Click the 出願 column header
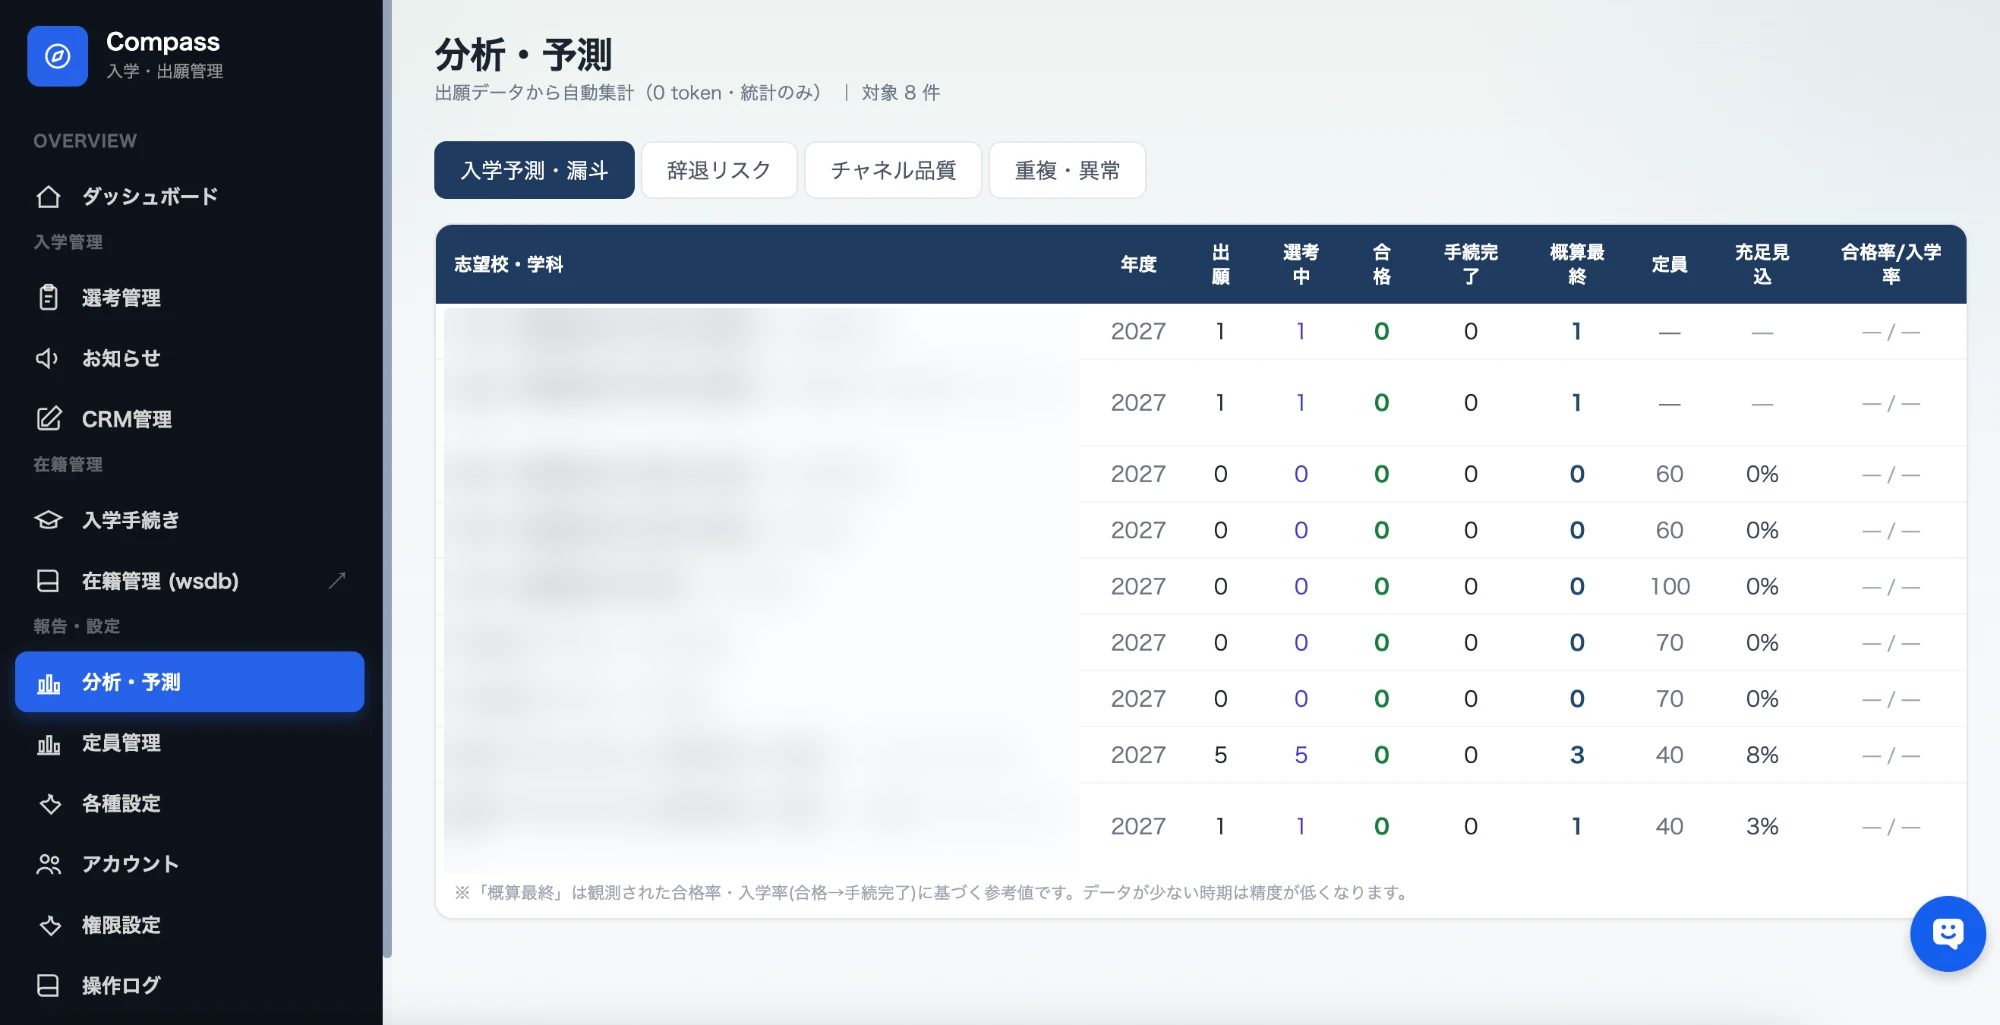 (1220, 264)
